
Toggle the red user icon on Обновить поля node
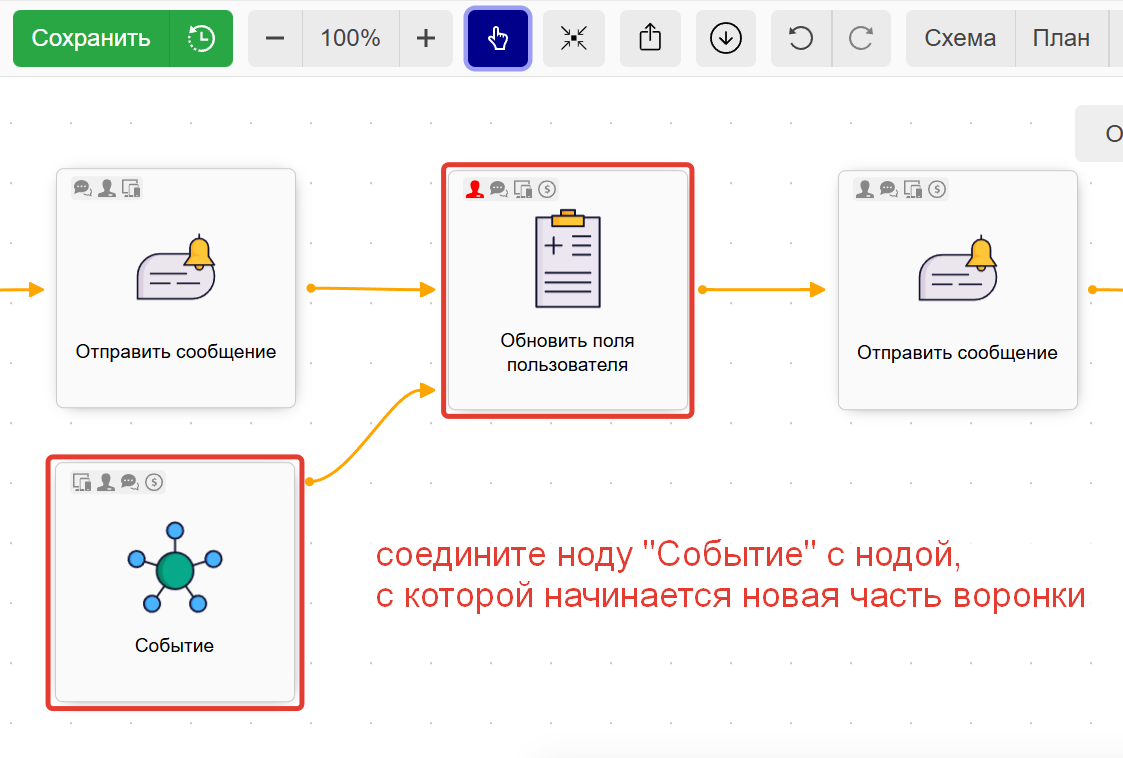point(475,189)
